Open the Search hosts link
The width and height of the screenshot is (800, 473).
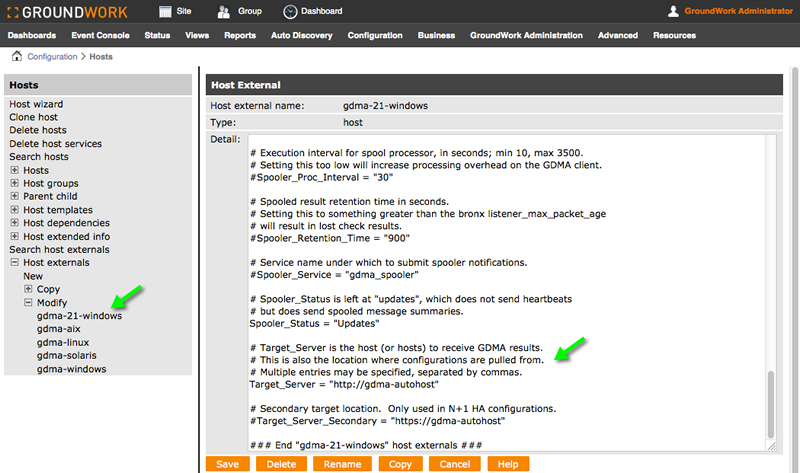point(39,157)
